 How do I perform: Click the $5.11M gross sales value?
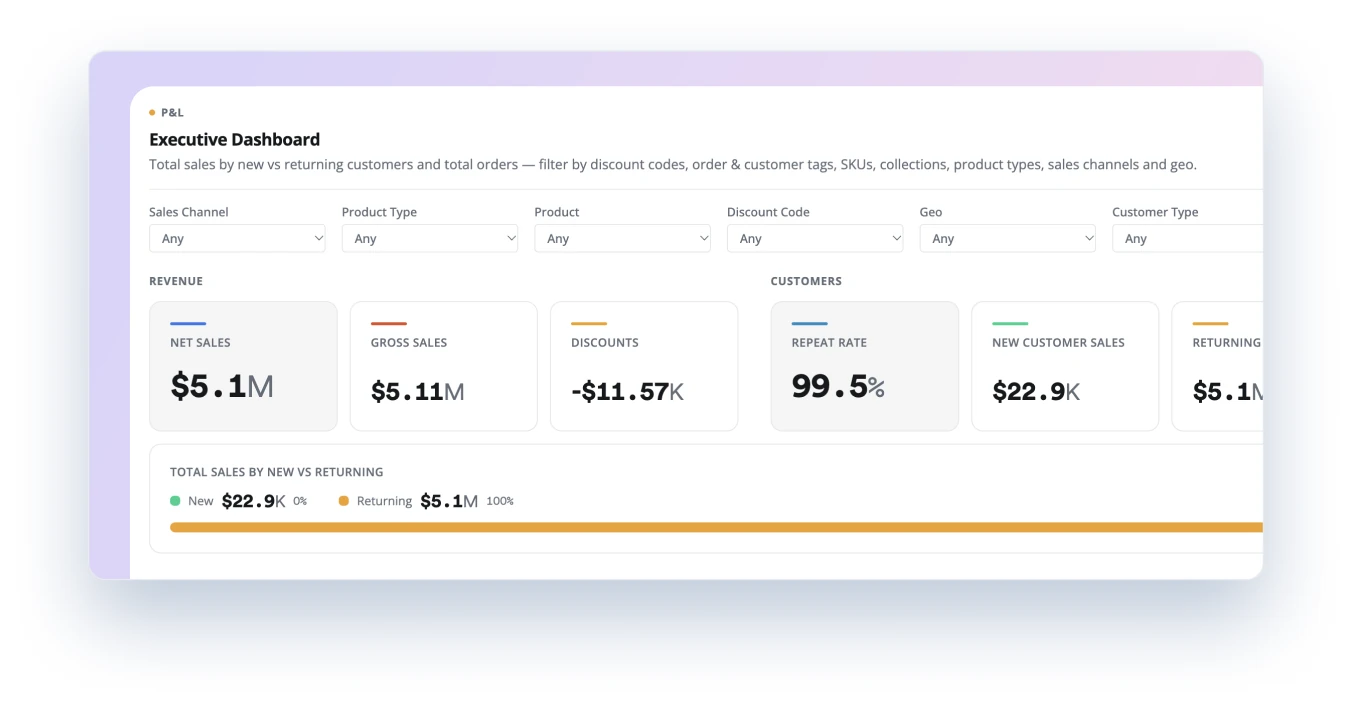(418, 391)
